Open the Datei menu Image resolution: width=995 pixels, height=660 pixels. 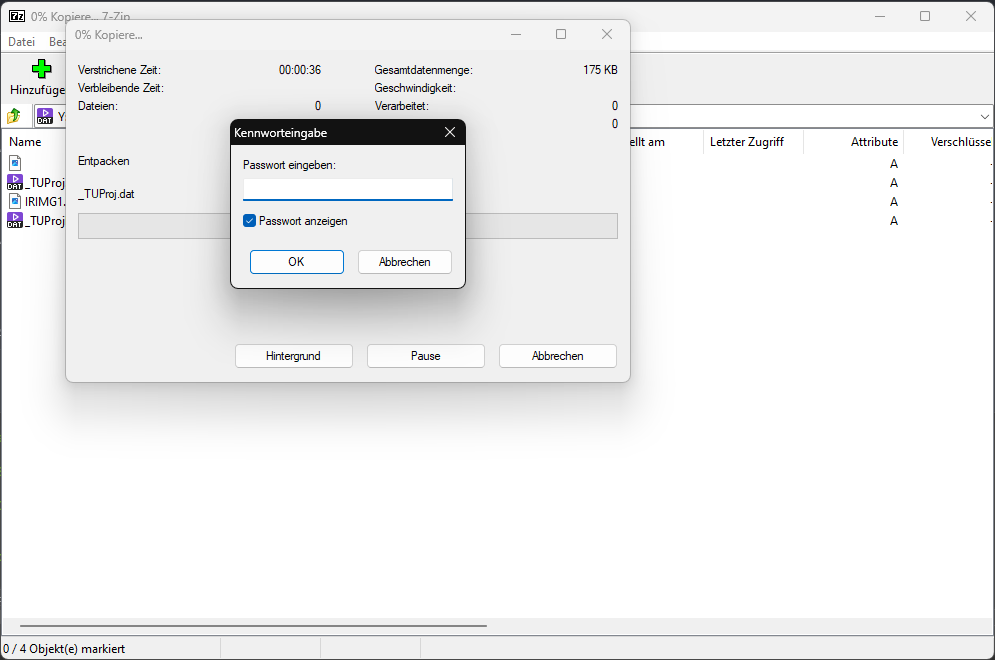21,42
